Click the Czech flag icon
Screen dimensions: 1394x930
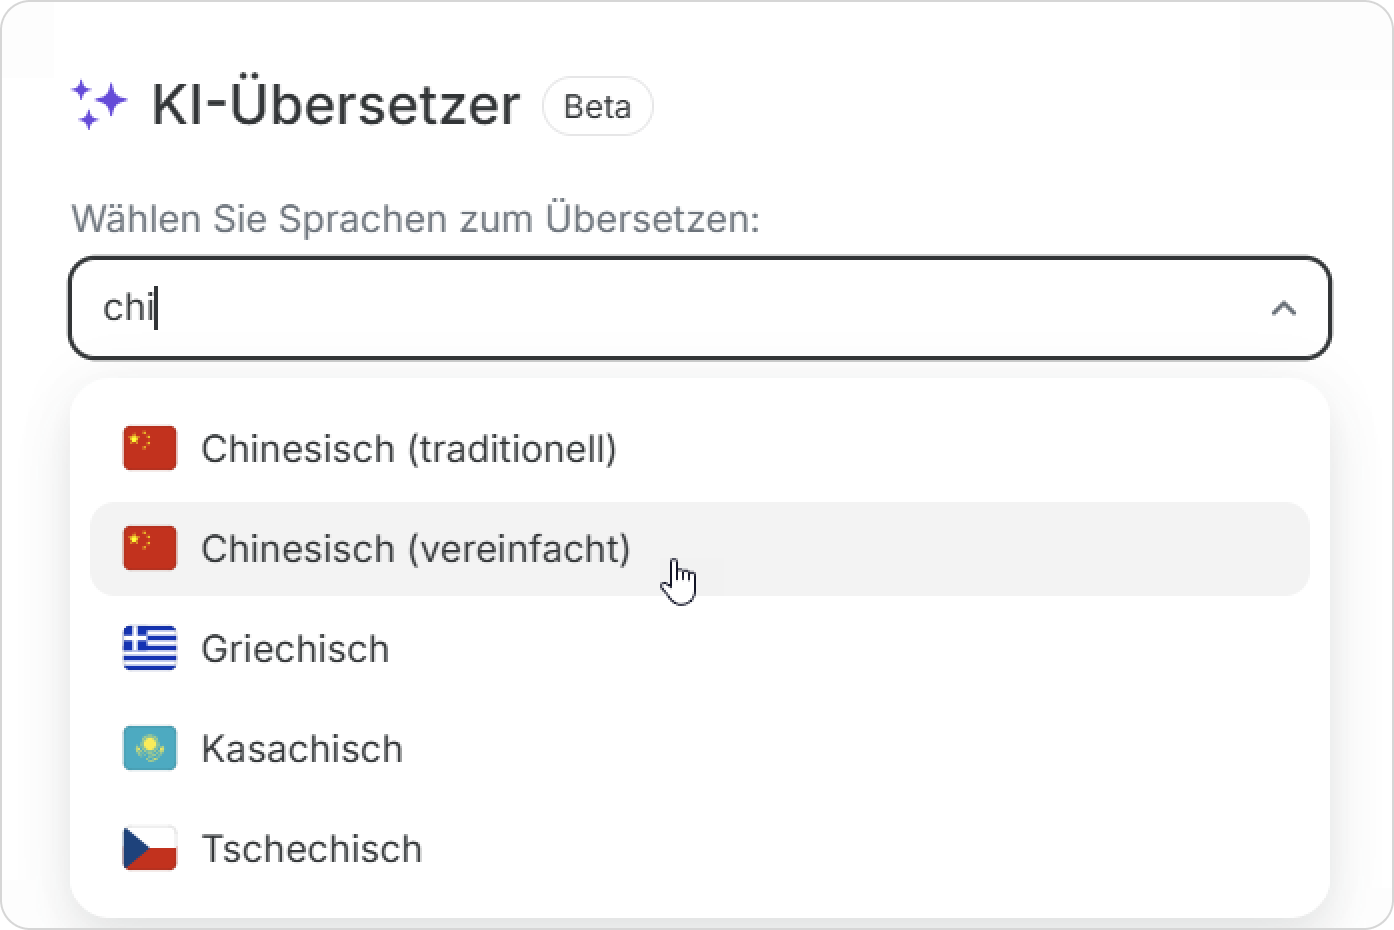(150, 848)
